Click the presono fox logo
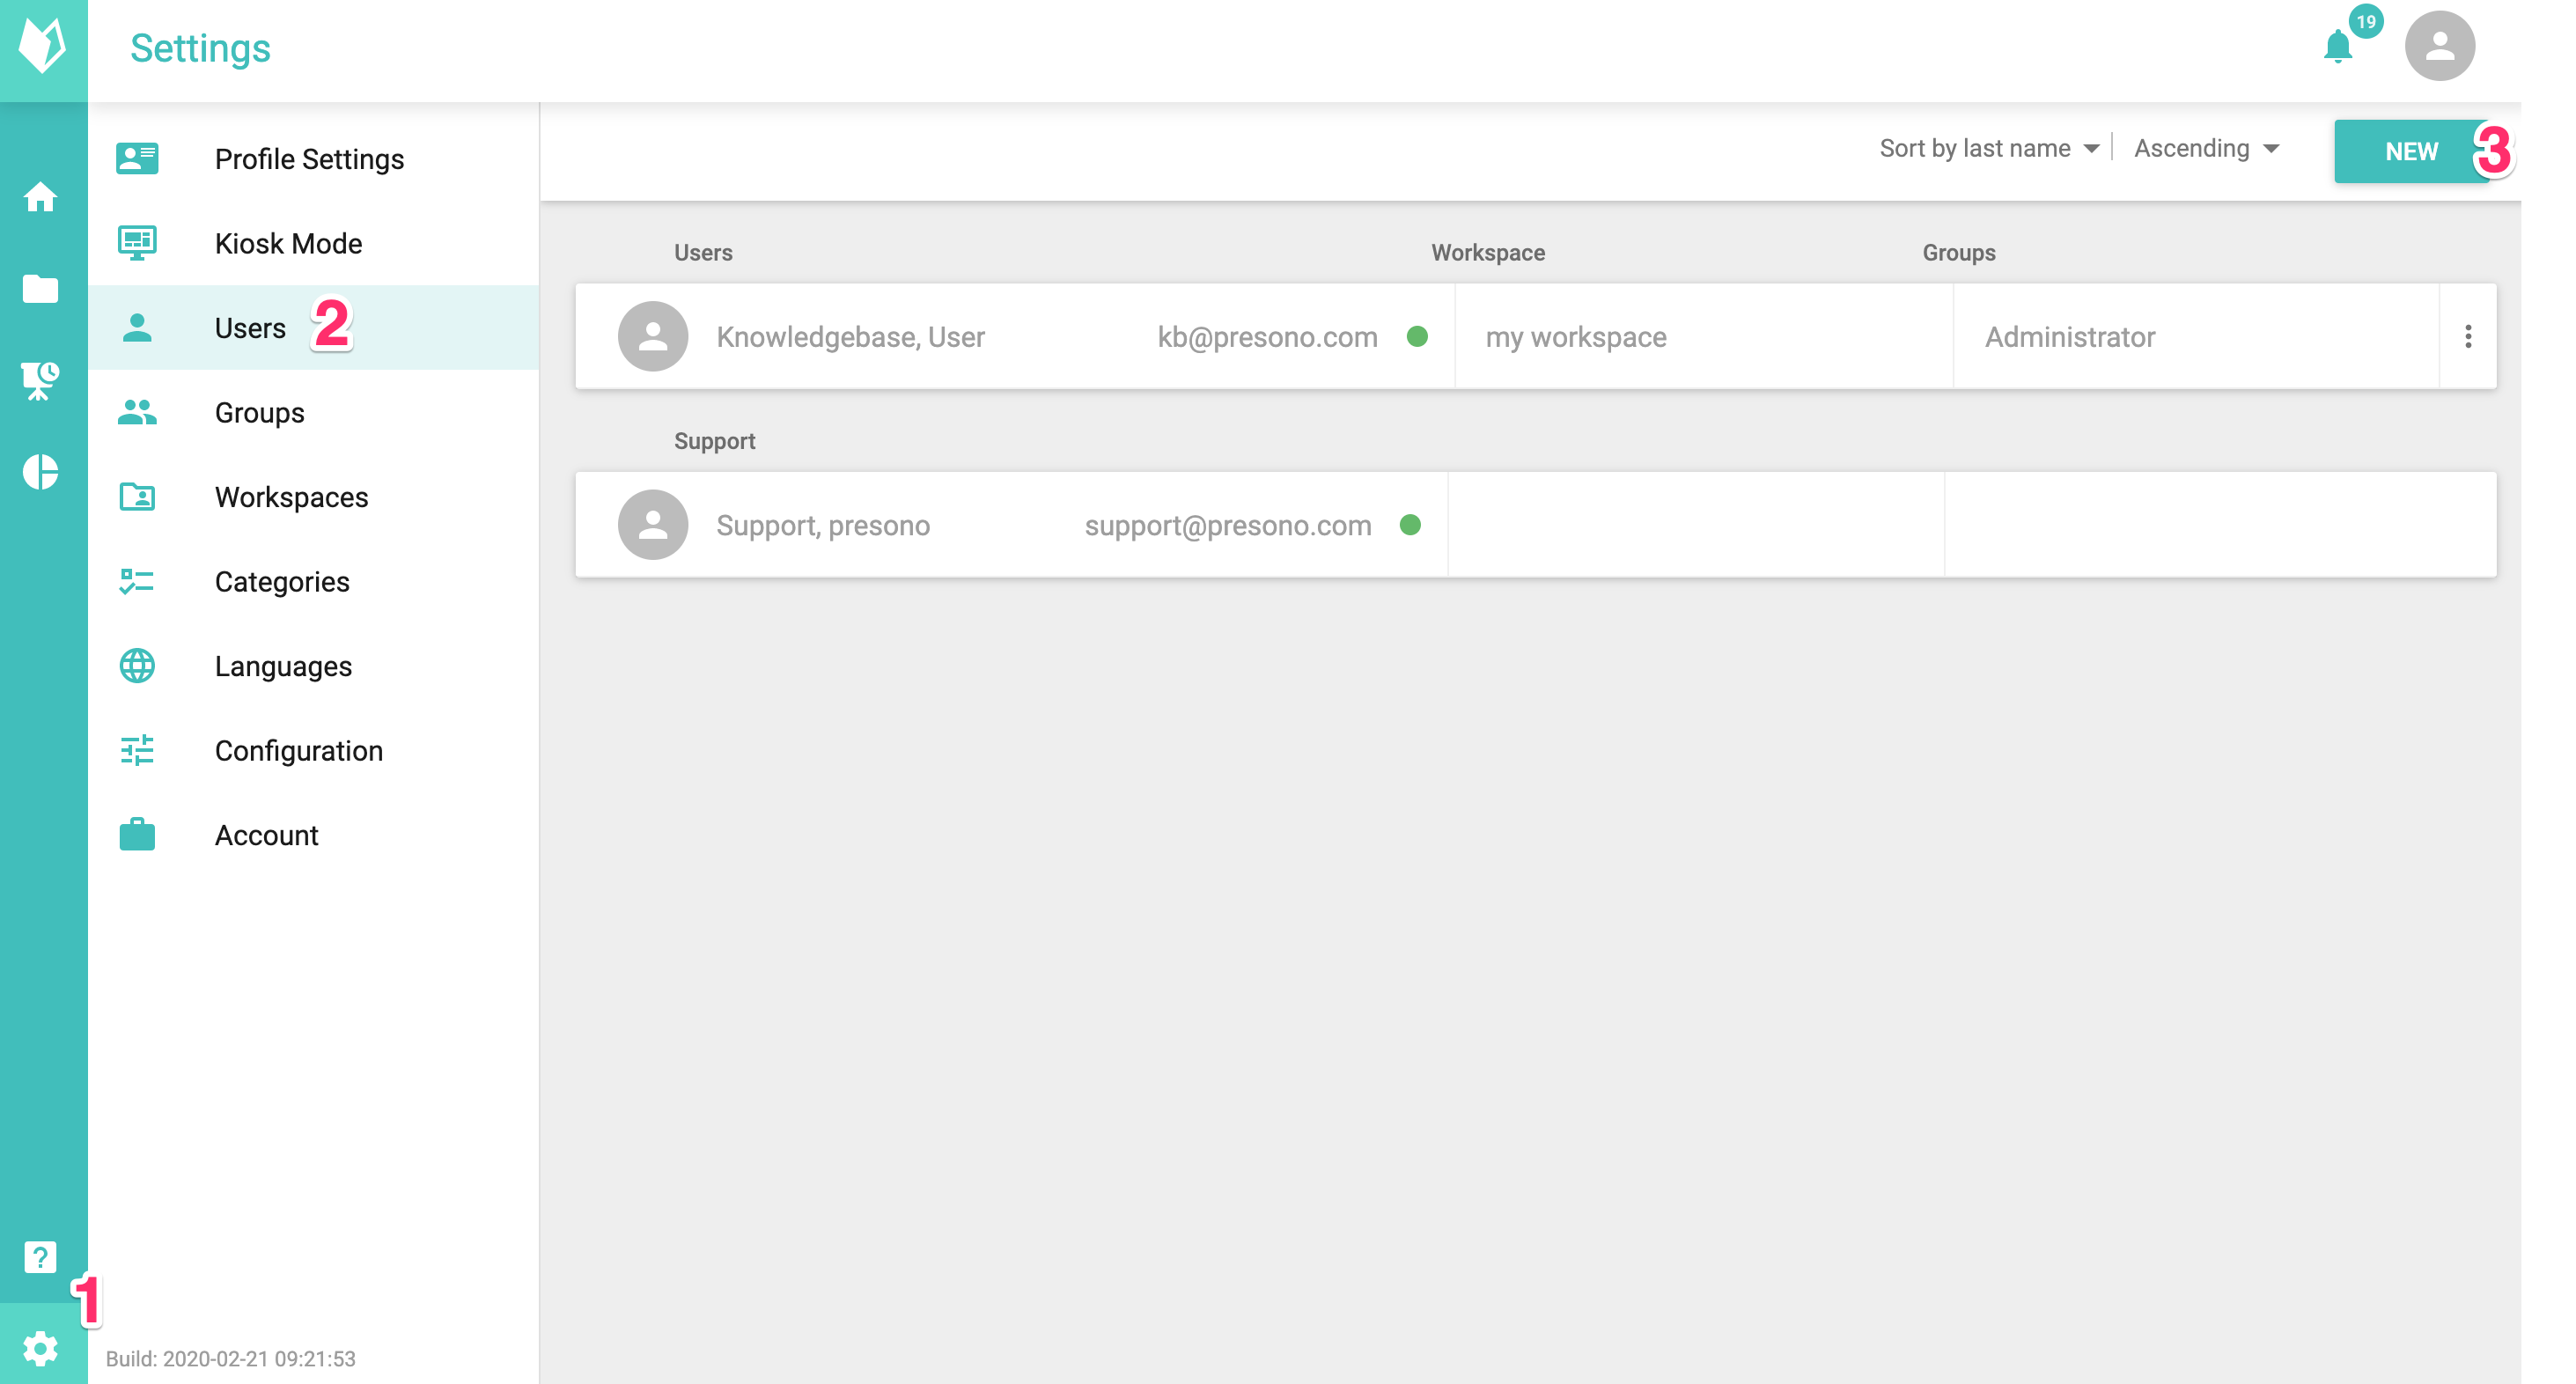The width and height of the screenshot is (2576, 1384). [x=42, y=46]
